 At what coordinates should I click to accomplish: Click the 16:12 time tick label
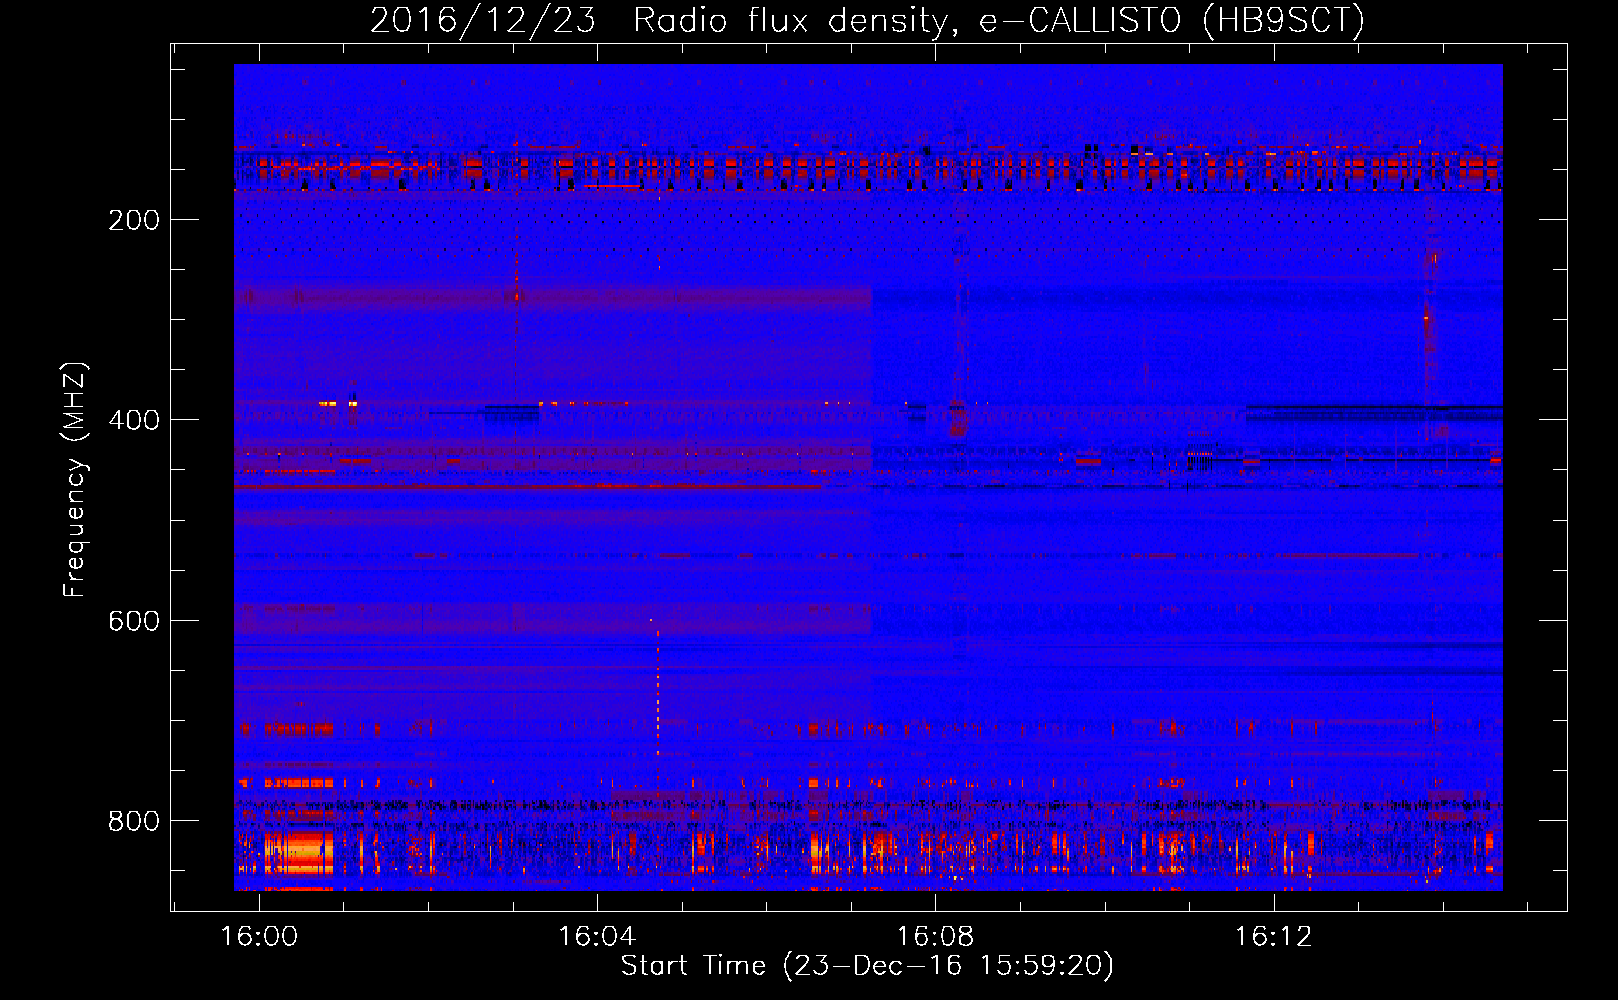(1273, 937)
